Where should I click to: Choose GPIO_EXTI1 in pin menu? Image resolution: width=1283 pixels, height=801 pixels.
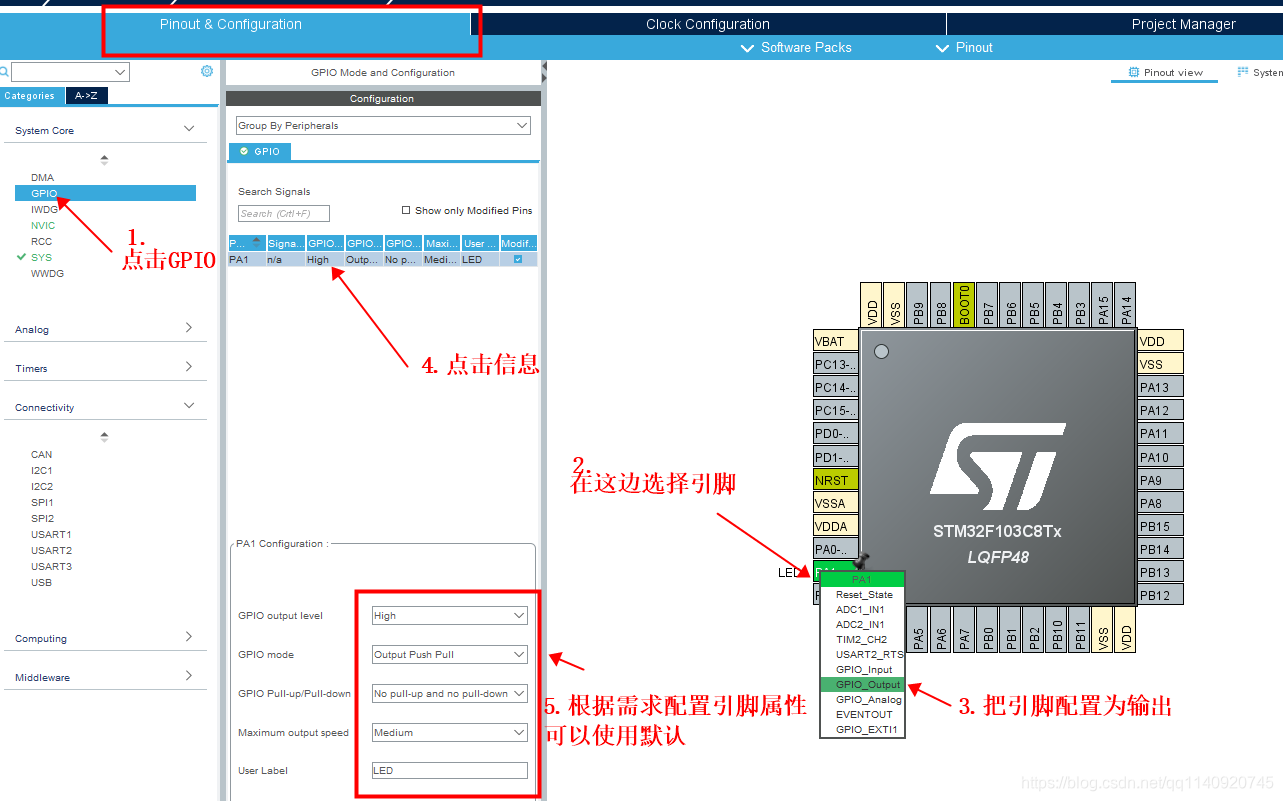[862, 730]
